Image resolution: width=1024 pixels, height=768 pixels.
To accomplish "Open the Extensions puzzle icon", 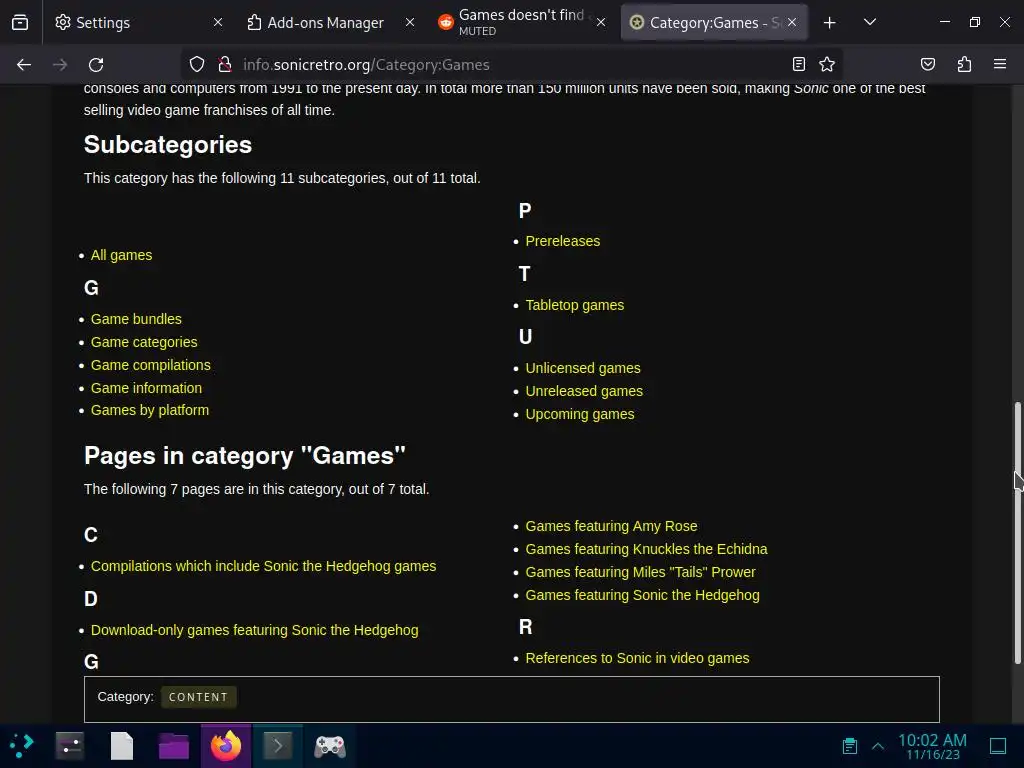I will pos(965,64).
